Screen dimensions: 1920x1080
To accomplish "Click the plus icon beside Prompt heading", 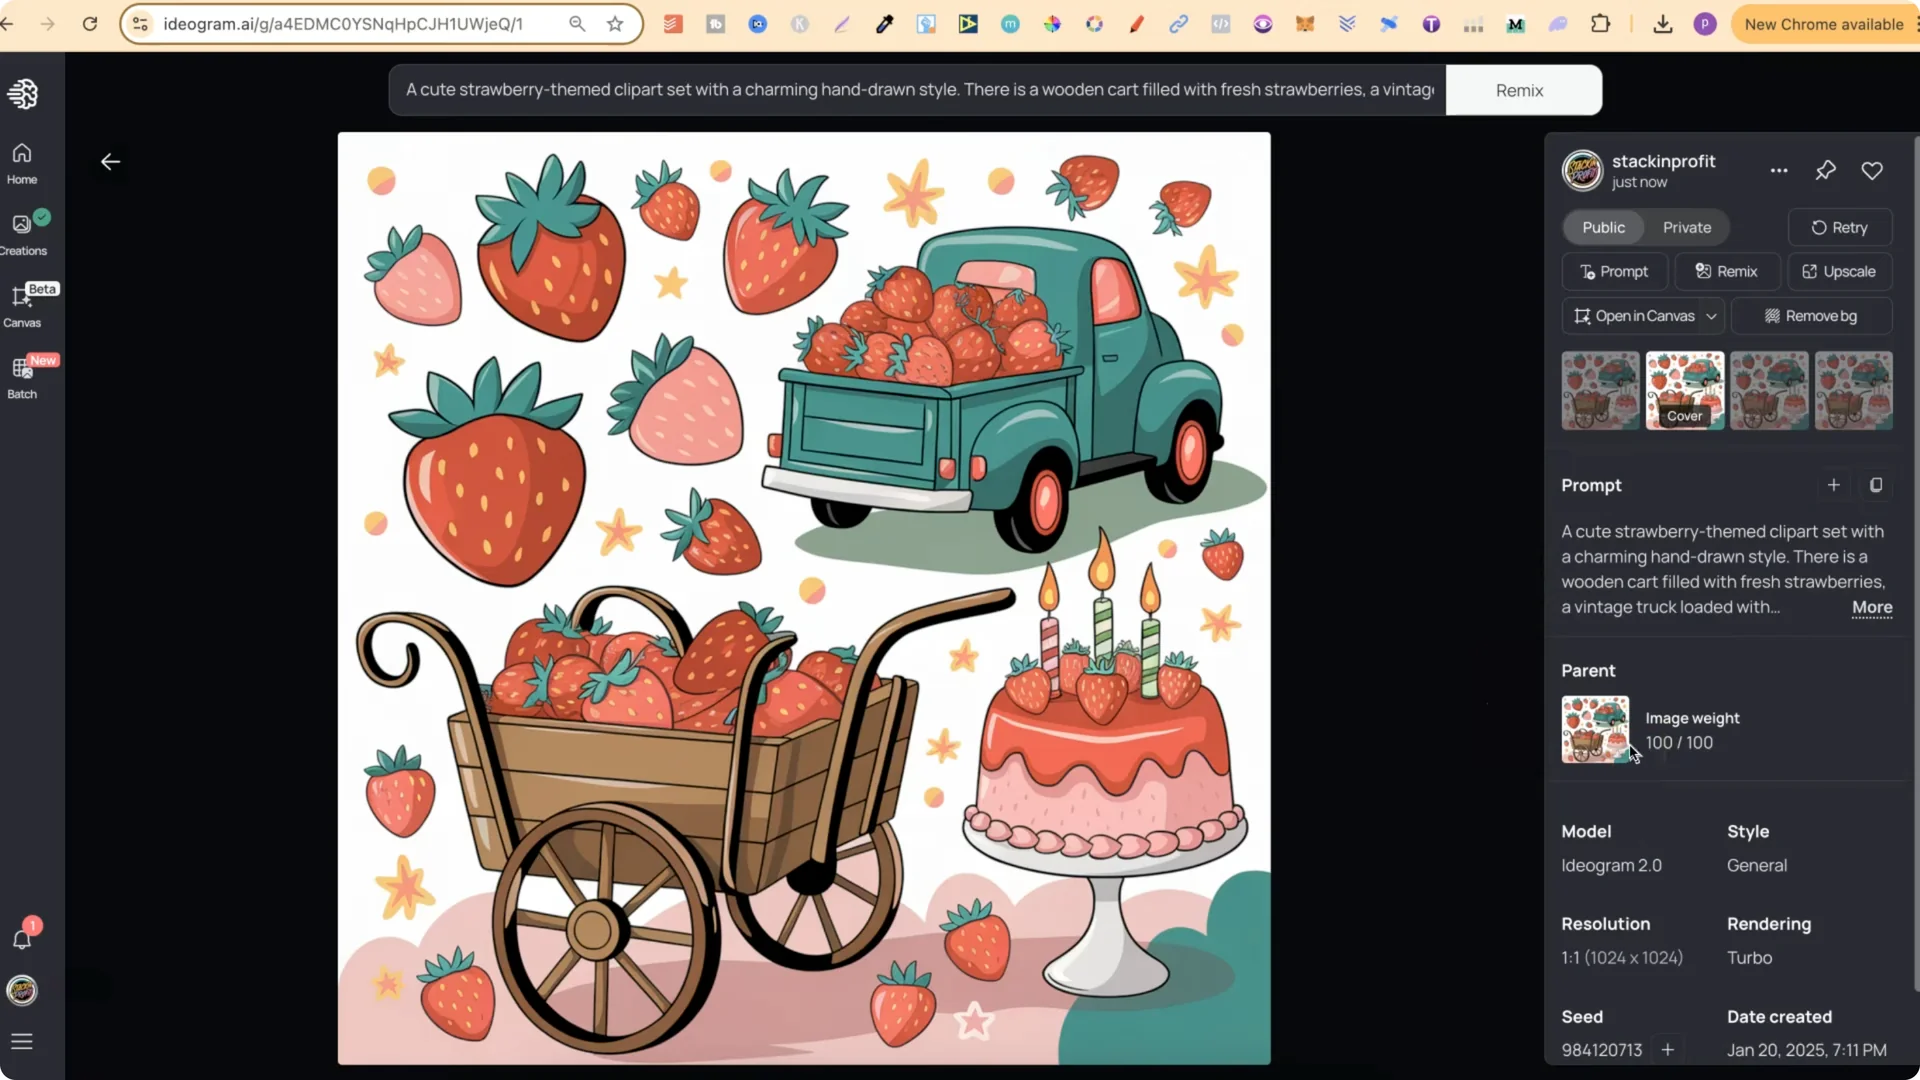I will point(1833,485).
